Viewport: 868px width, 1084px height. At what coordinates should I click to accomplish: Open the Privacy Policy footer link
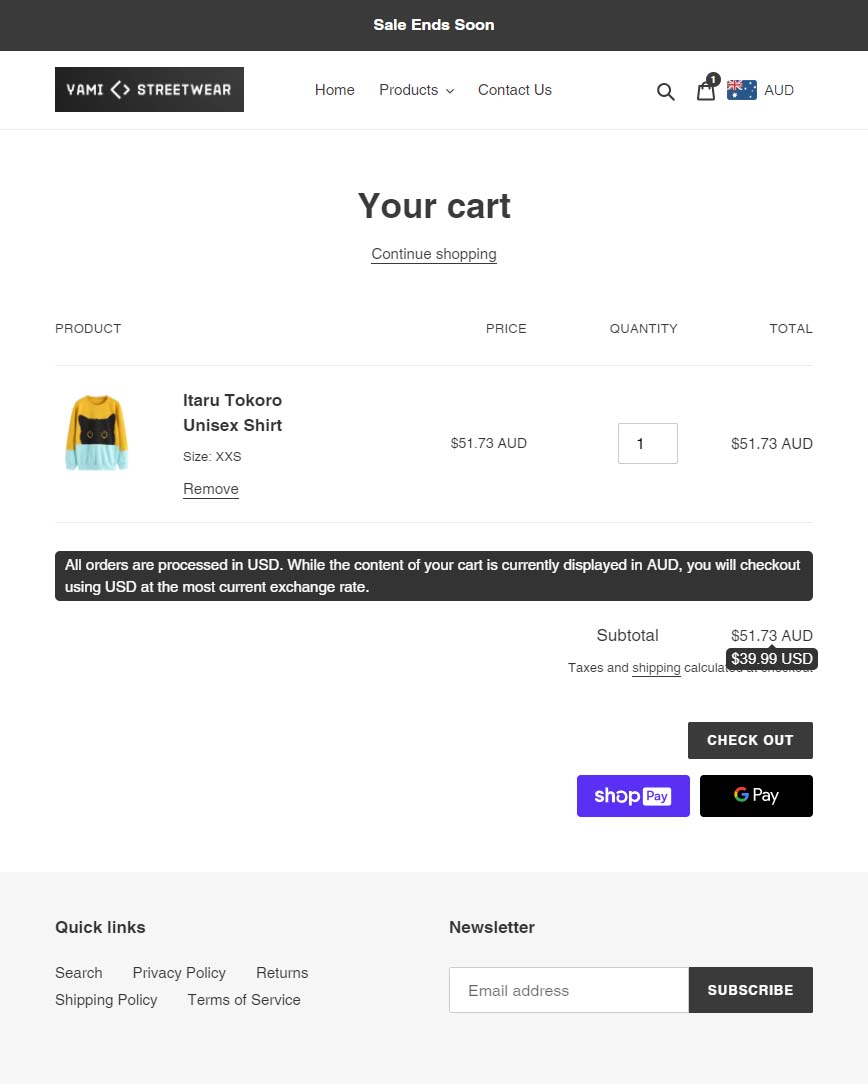(x=179, y=973)
